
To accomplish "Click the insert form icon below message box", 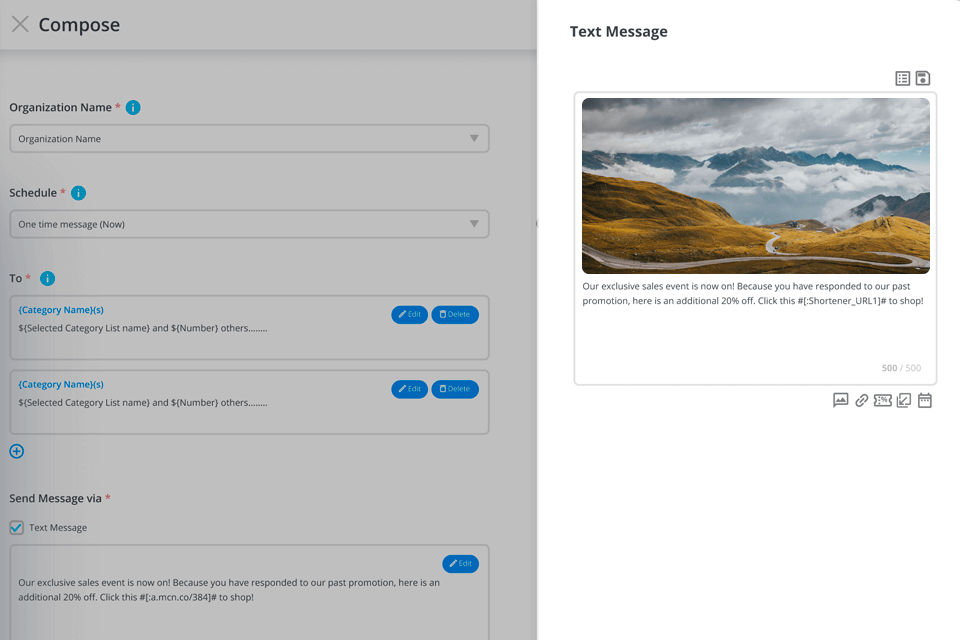I will [x=904, y=401].
